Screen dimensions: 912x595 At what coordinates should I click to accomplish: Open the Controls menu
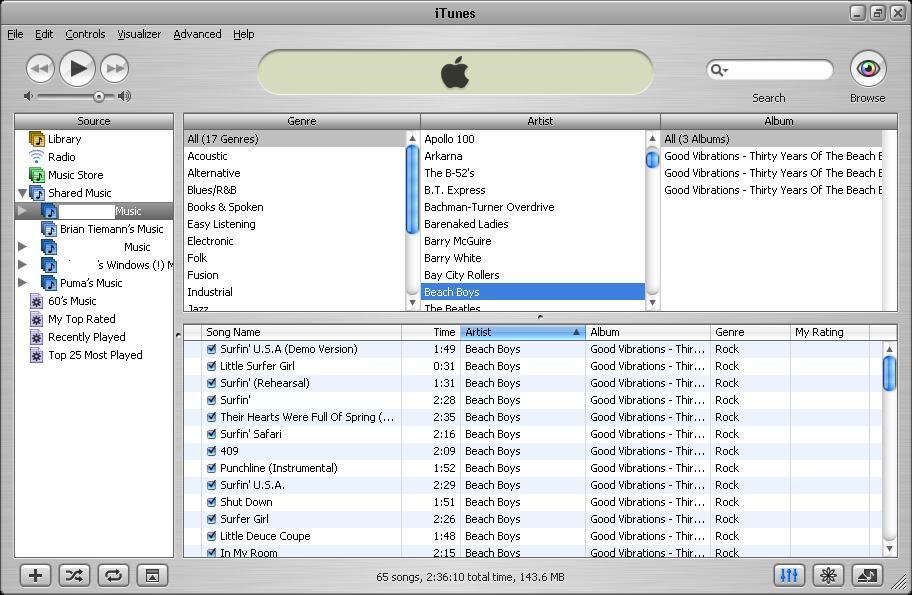[x=85, y=34]
